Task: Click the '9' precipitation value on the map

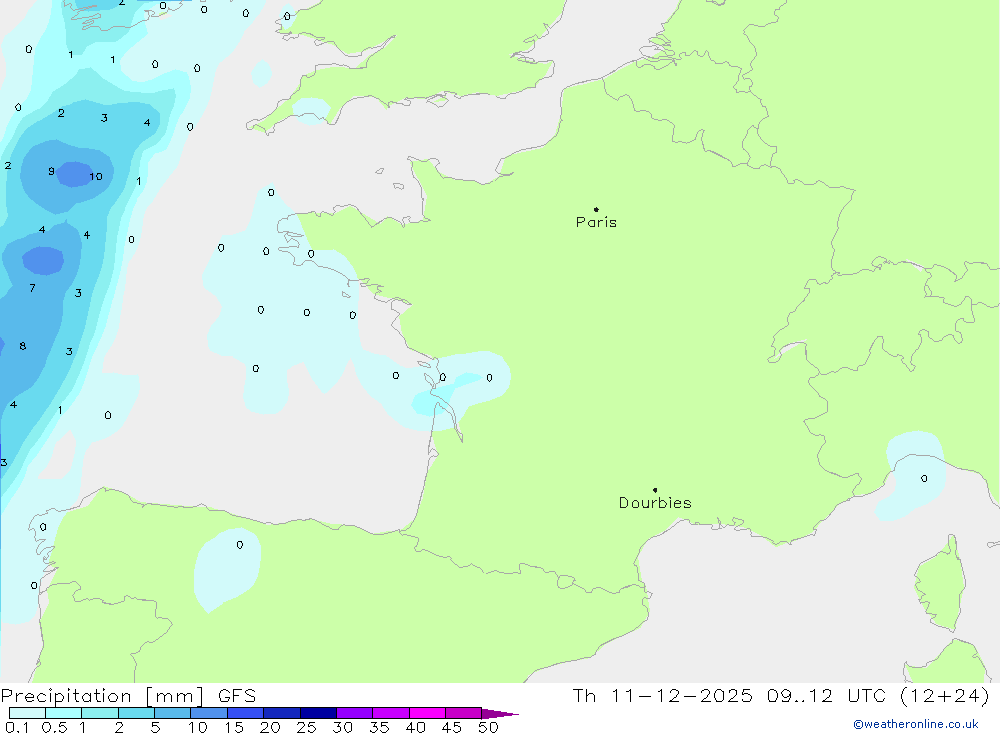Action: pyautogui.click(x=52, y=171)
